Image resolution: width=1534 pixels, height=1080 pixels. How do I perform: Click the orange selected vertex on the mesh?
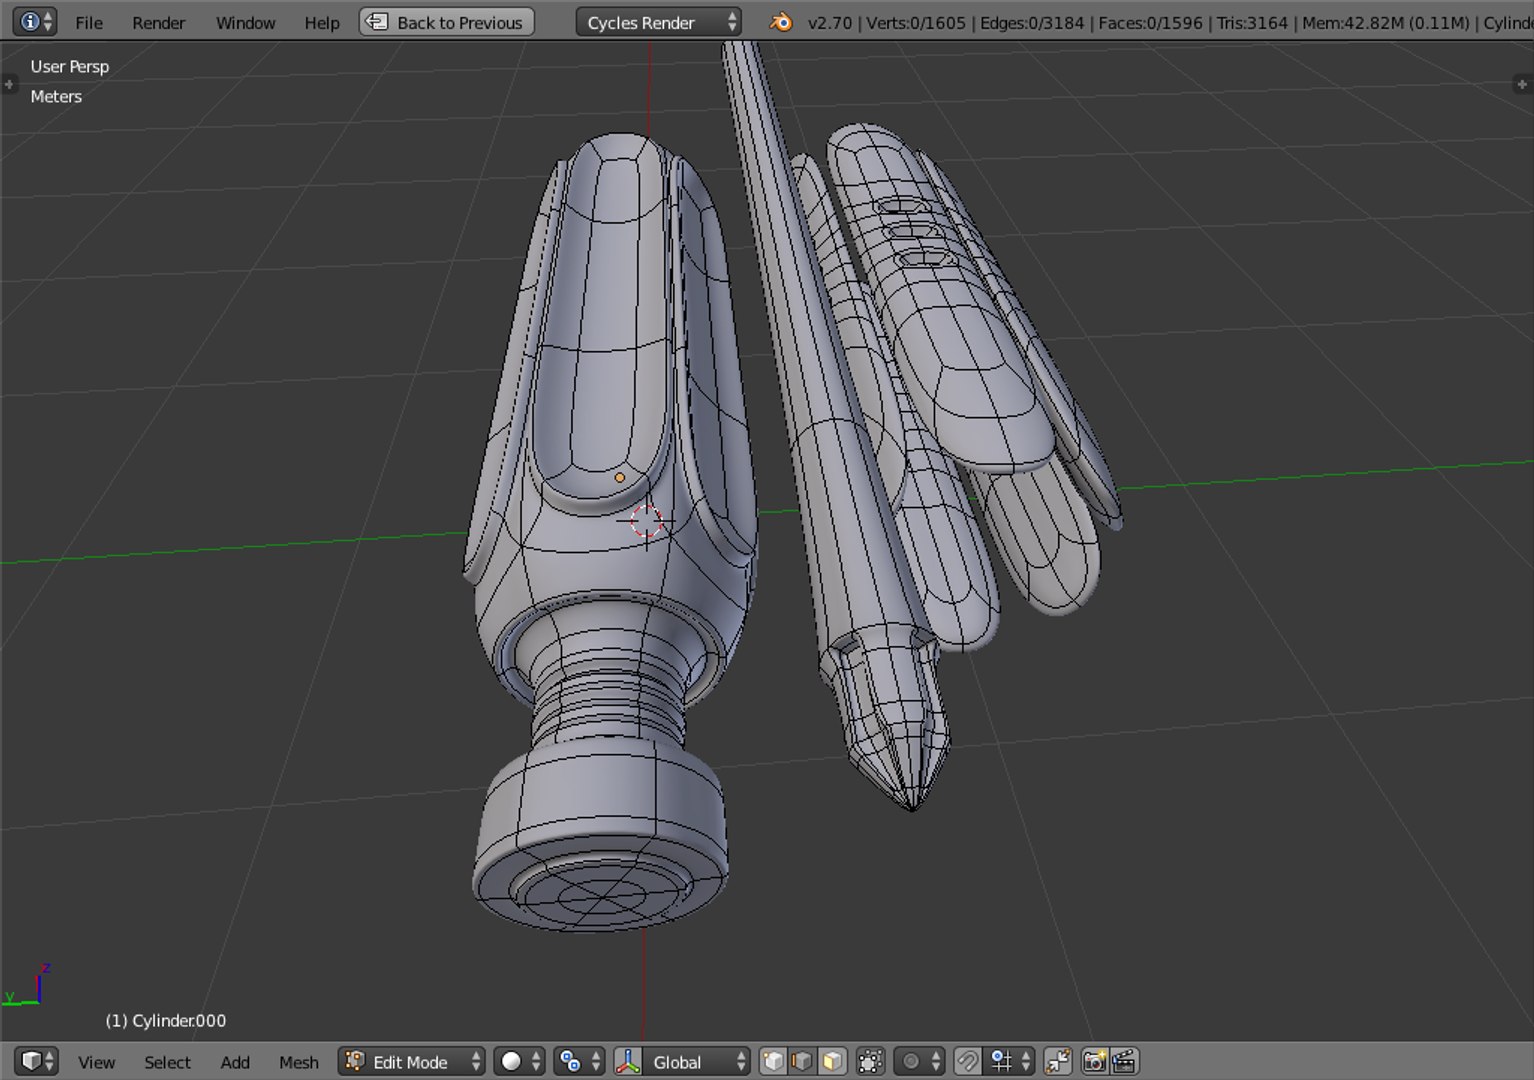click(619, 478)
